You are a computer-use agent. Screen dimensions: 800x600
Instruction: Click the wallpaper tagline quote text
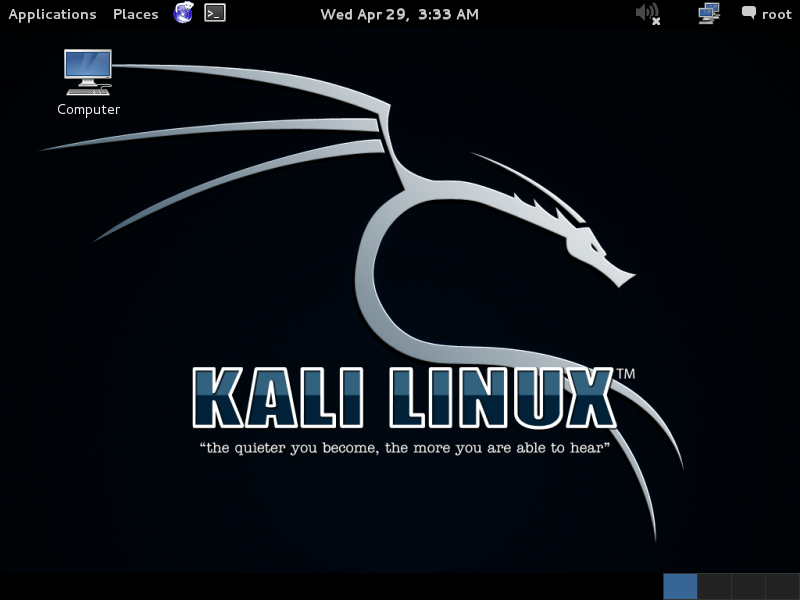click(x=404, y=448)
